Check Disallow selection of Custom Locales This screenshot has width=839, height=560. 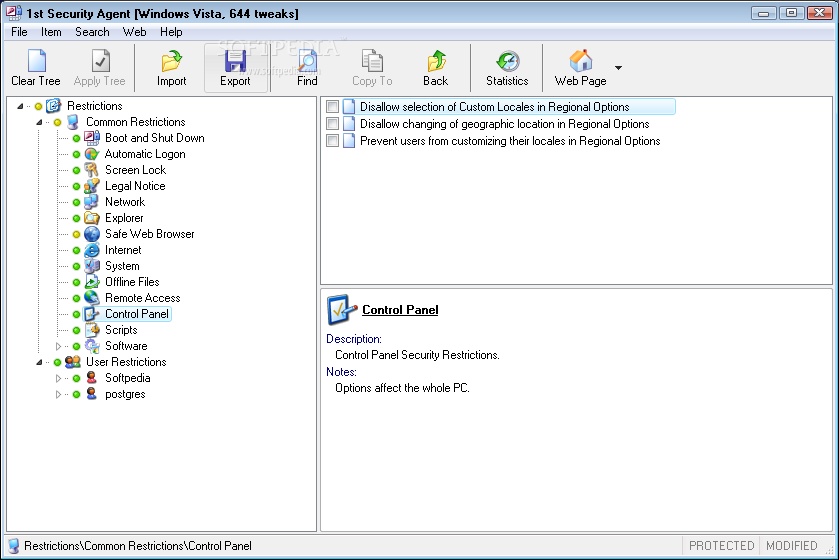[x=332, y=107]
